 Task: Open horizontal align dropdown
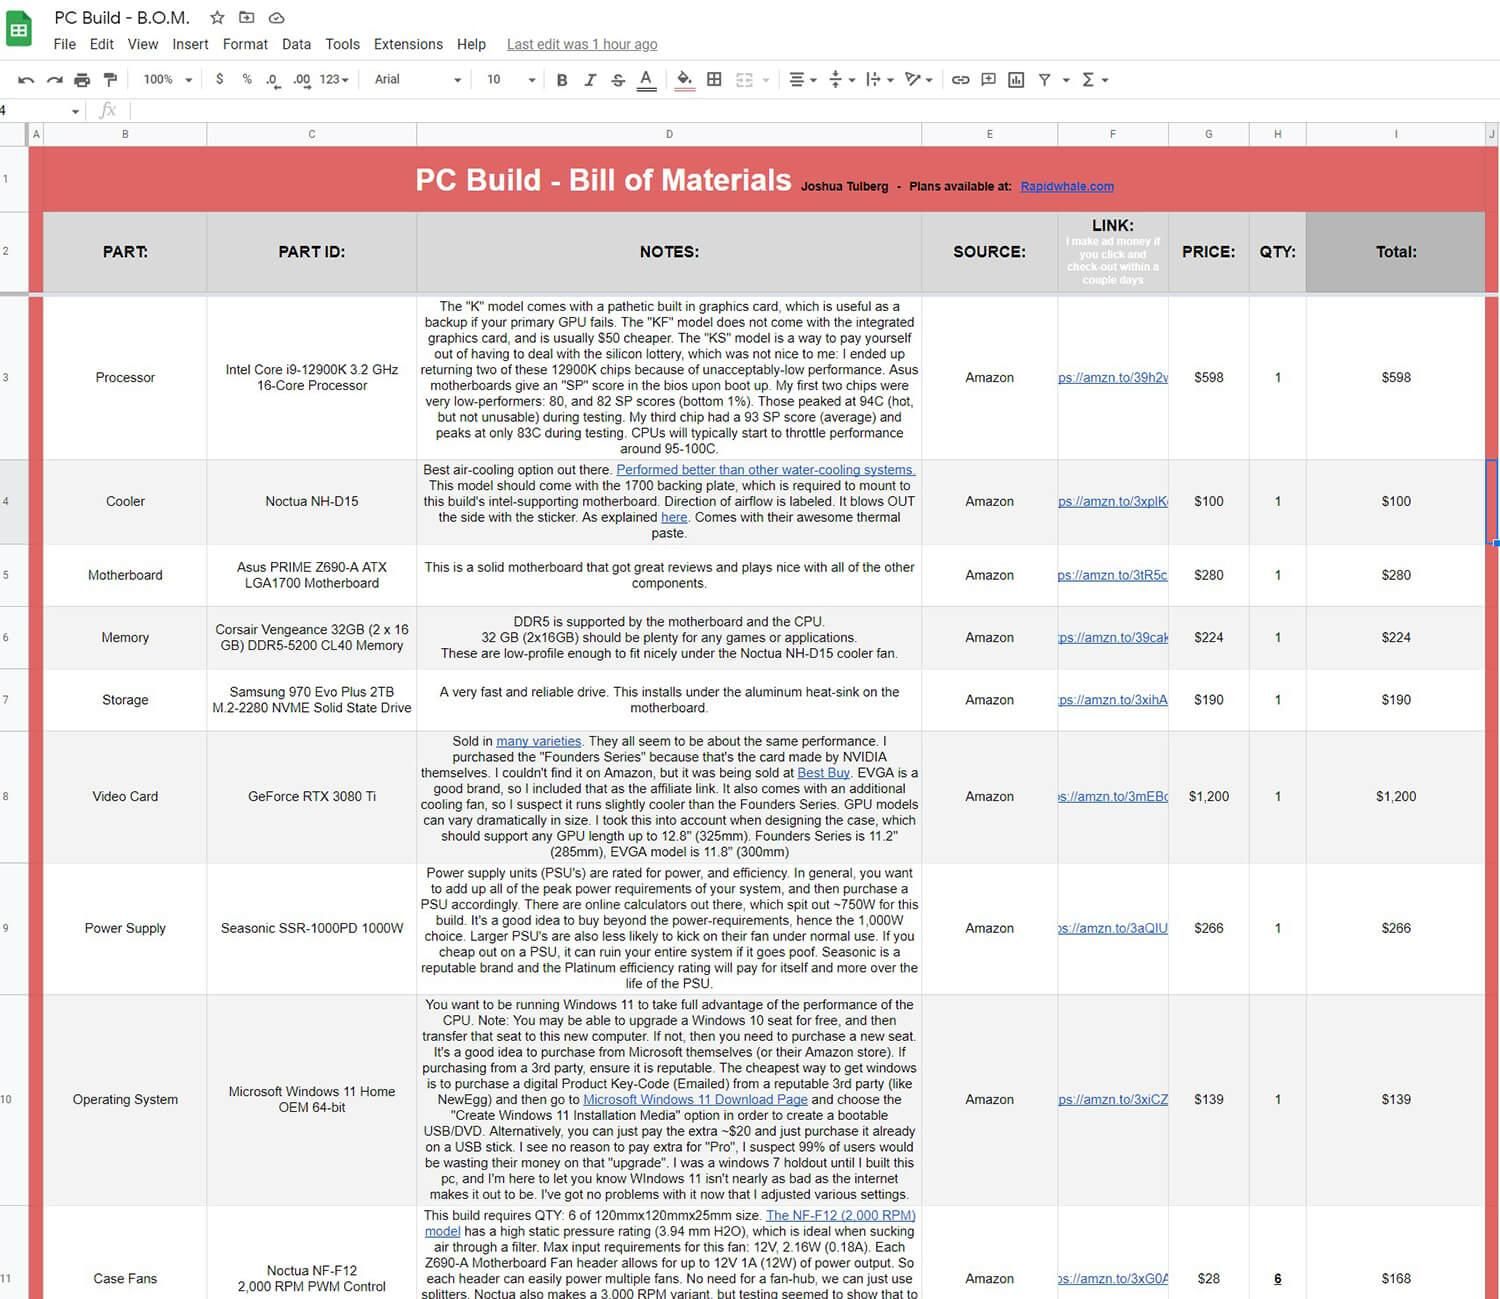tap(803, 80)
